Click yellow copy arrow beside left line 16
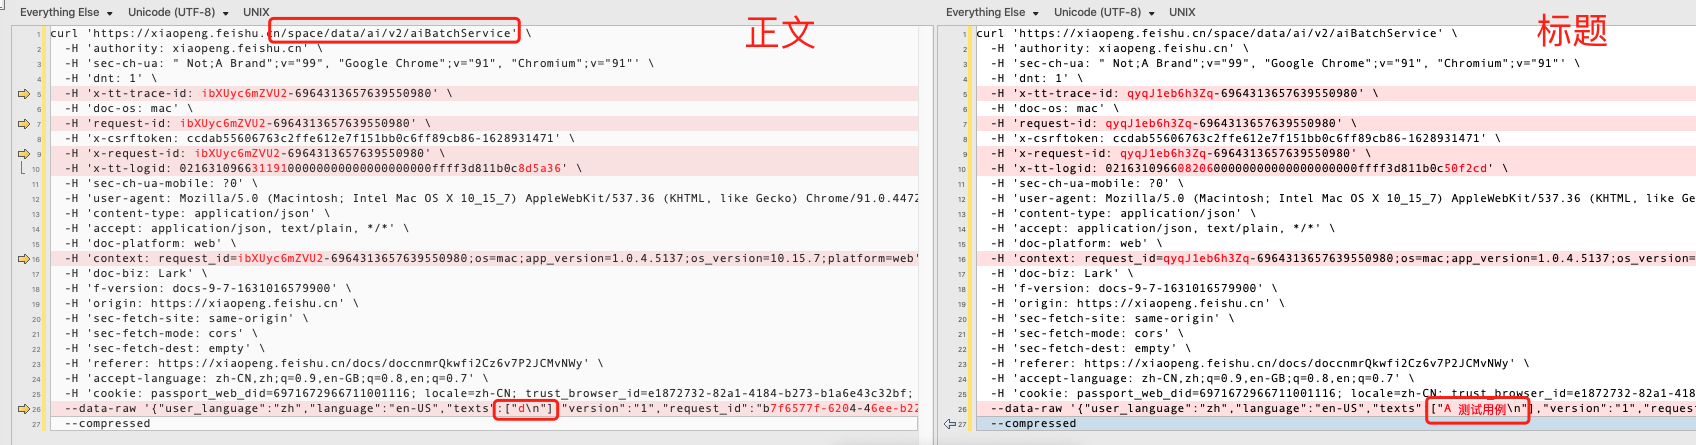 [x=24, y=259]
